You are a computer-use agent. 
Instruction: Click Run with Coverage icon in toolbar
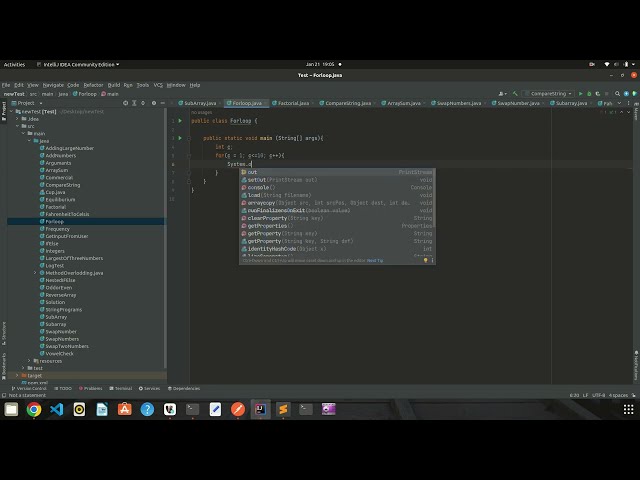pos(598,93)
